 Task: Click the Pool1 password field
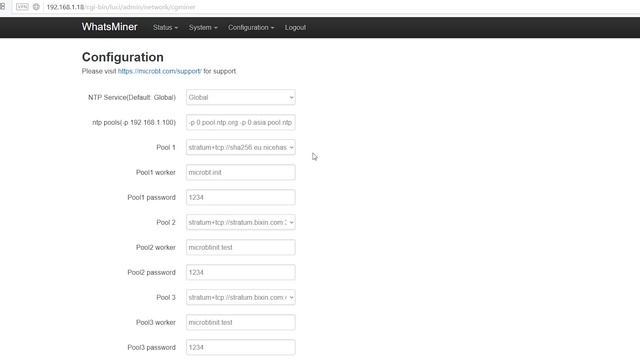click(x=240, y=197)
